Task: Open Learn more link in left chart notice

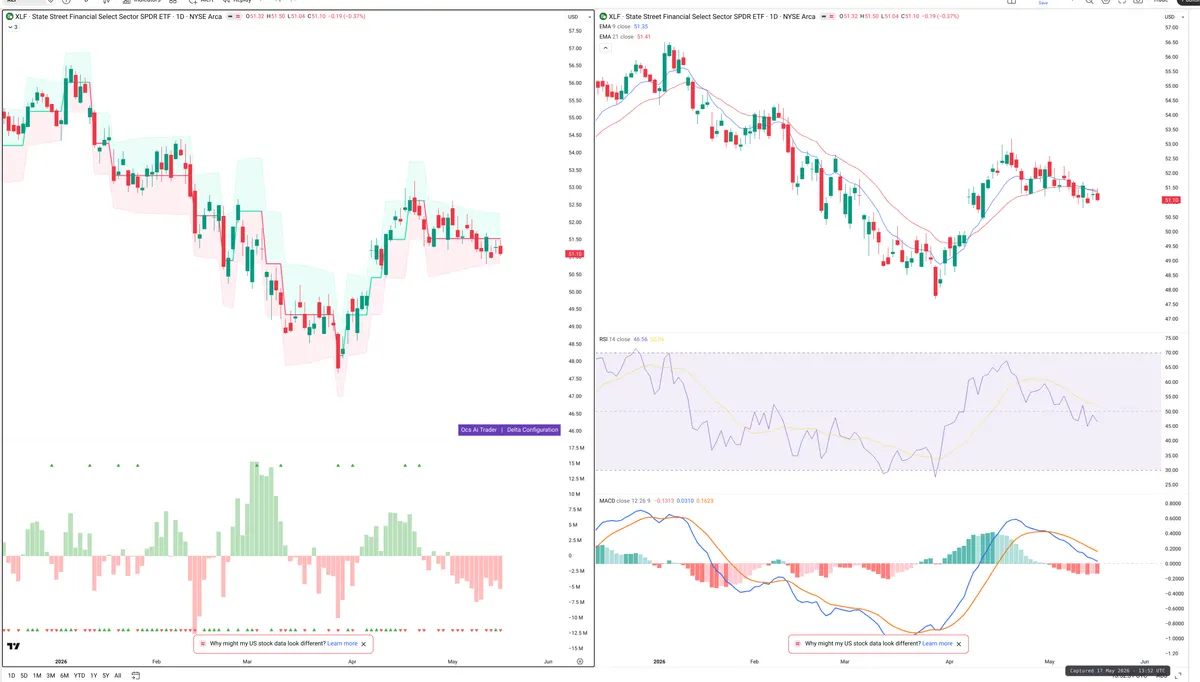Action: coord(340,644)
